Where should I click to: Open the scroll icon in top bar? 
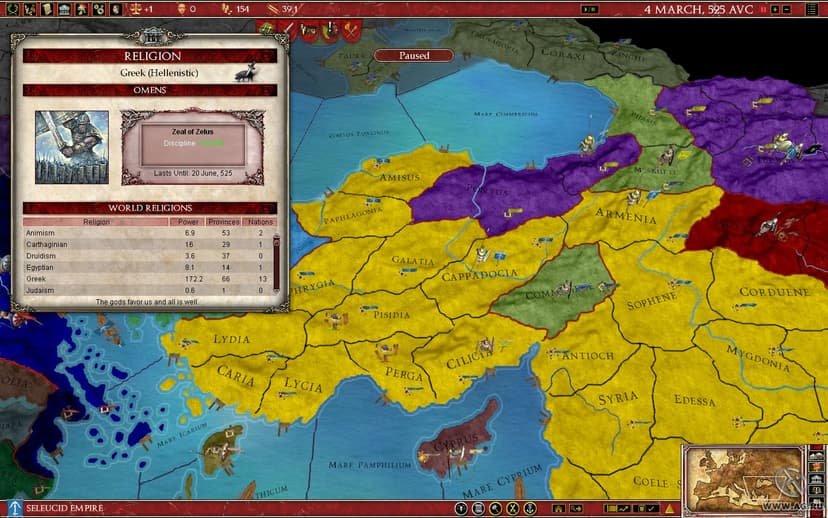(x=46, y=8)
